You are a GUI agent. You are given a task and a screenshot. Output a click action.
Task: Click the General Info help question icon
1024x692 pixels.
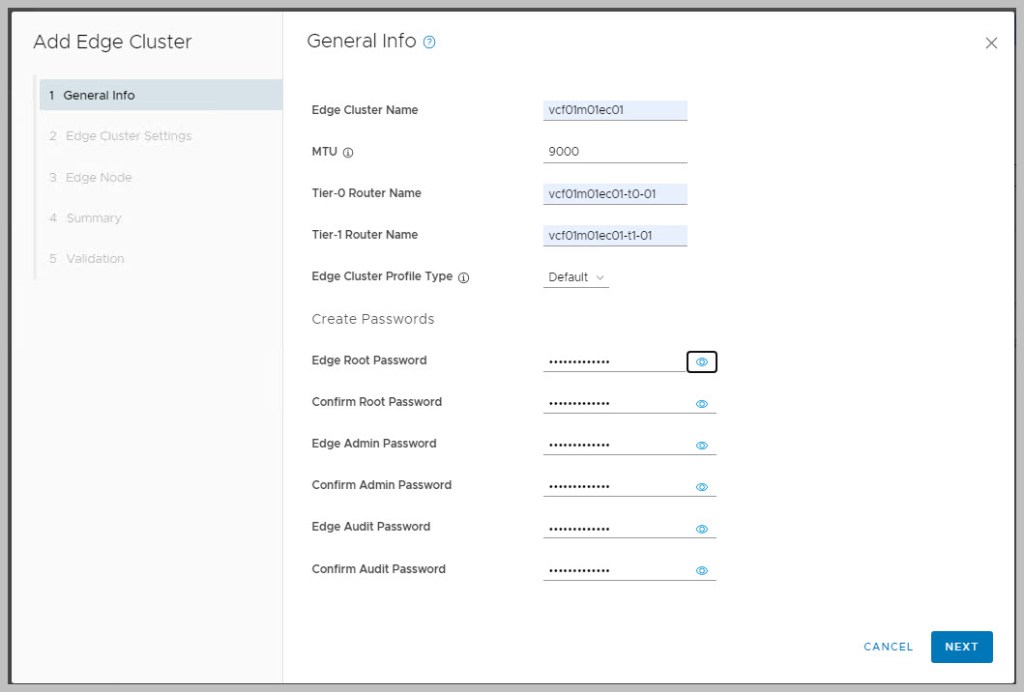[430, 42]
